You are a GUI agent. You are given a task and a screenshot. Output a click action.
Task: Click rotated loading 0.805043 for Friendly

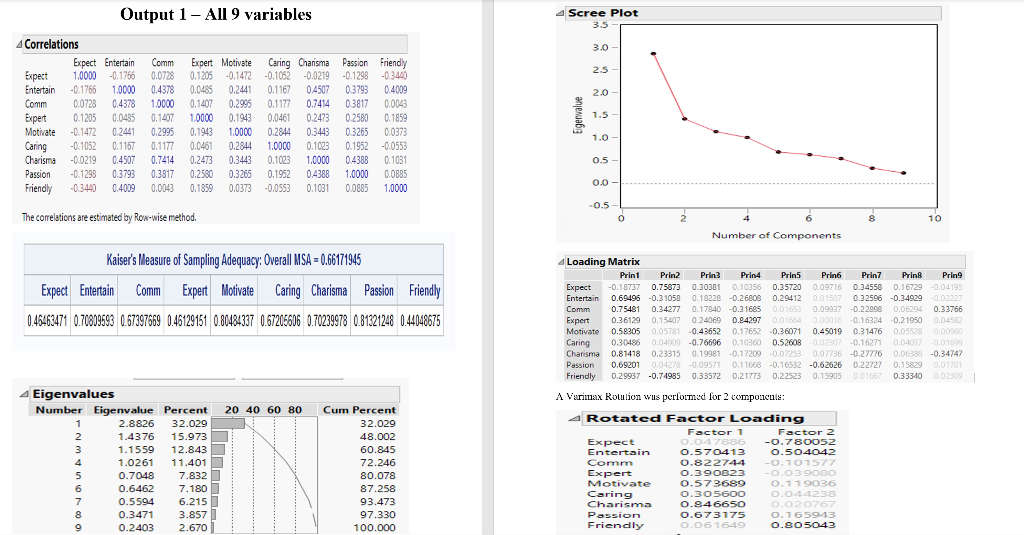point(803,526)
